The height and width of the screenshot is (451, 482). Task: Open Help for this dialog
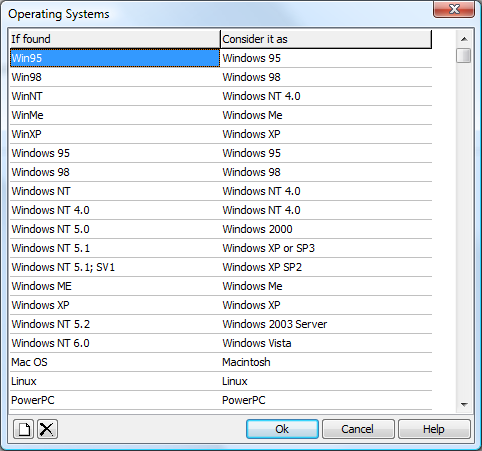[x=434, y=429]
